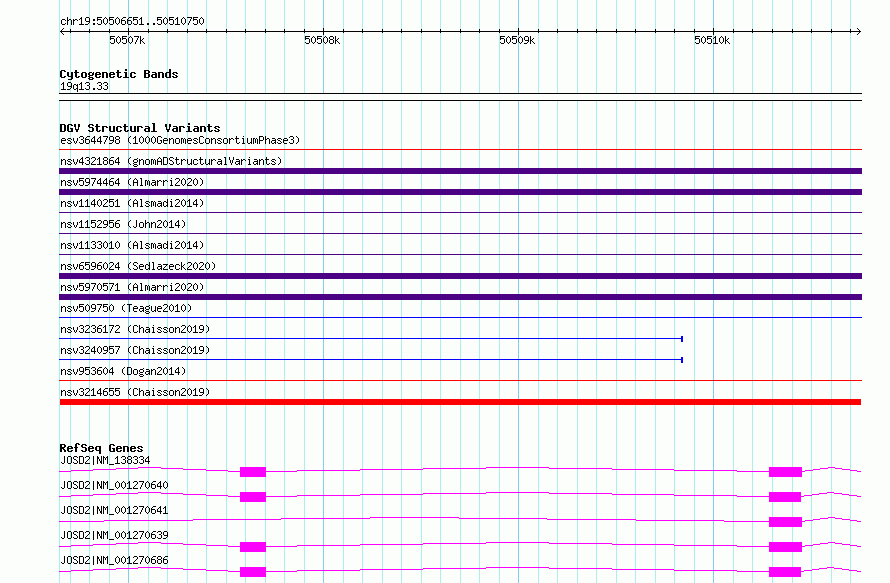Open the nsv5974464 Almarri2020 label
Screen dimensions: 890x583
(x=132, y=182)
